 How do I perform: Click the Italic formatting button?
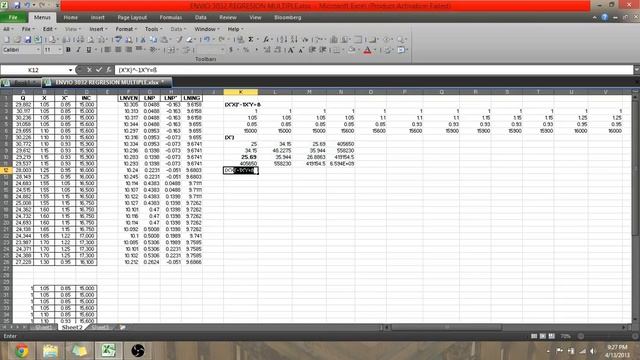tap(78, 50)
